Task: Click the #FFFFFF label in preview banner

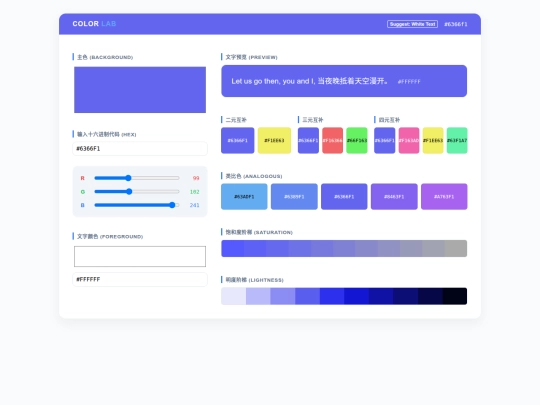Action: click(x=409, y=82)
